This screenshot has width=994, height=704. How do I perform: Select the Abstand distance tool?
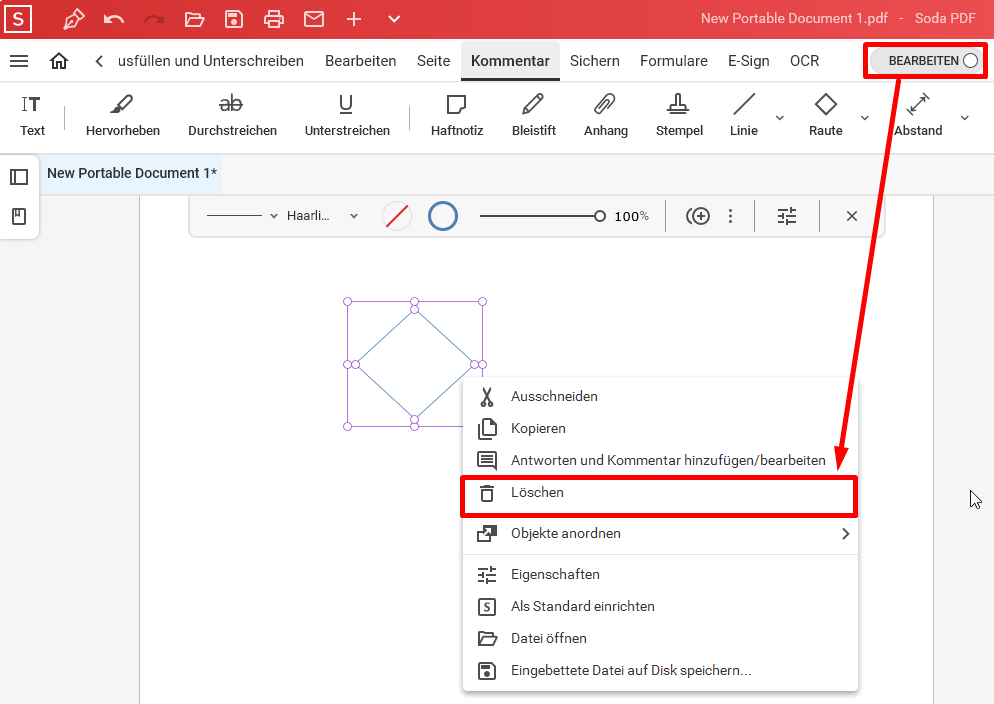tap(918, 116)
